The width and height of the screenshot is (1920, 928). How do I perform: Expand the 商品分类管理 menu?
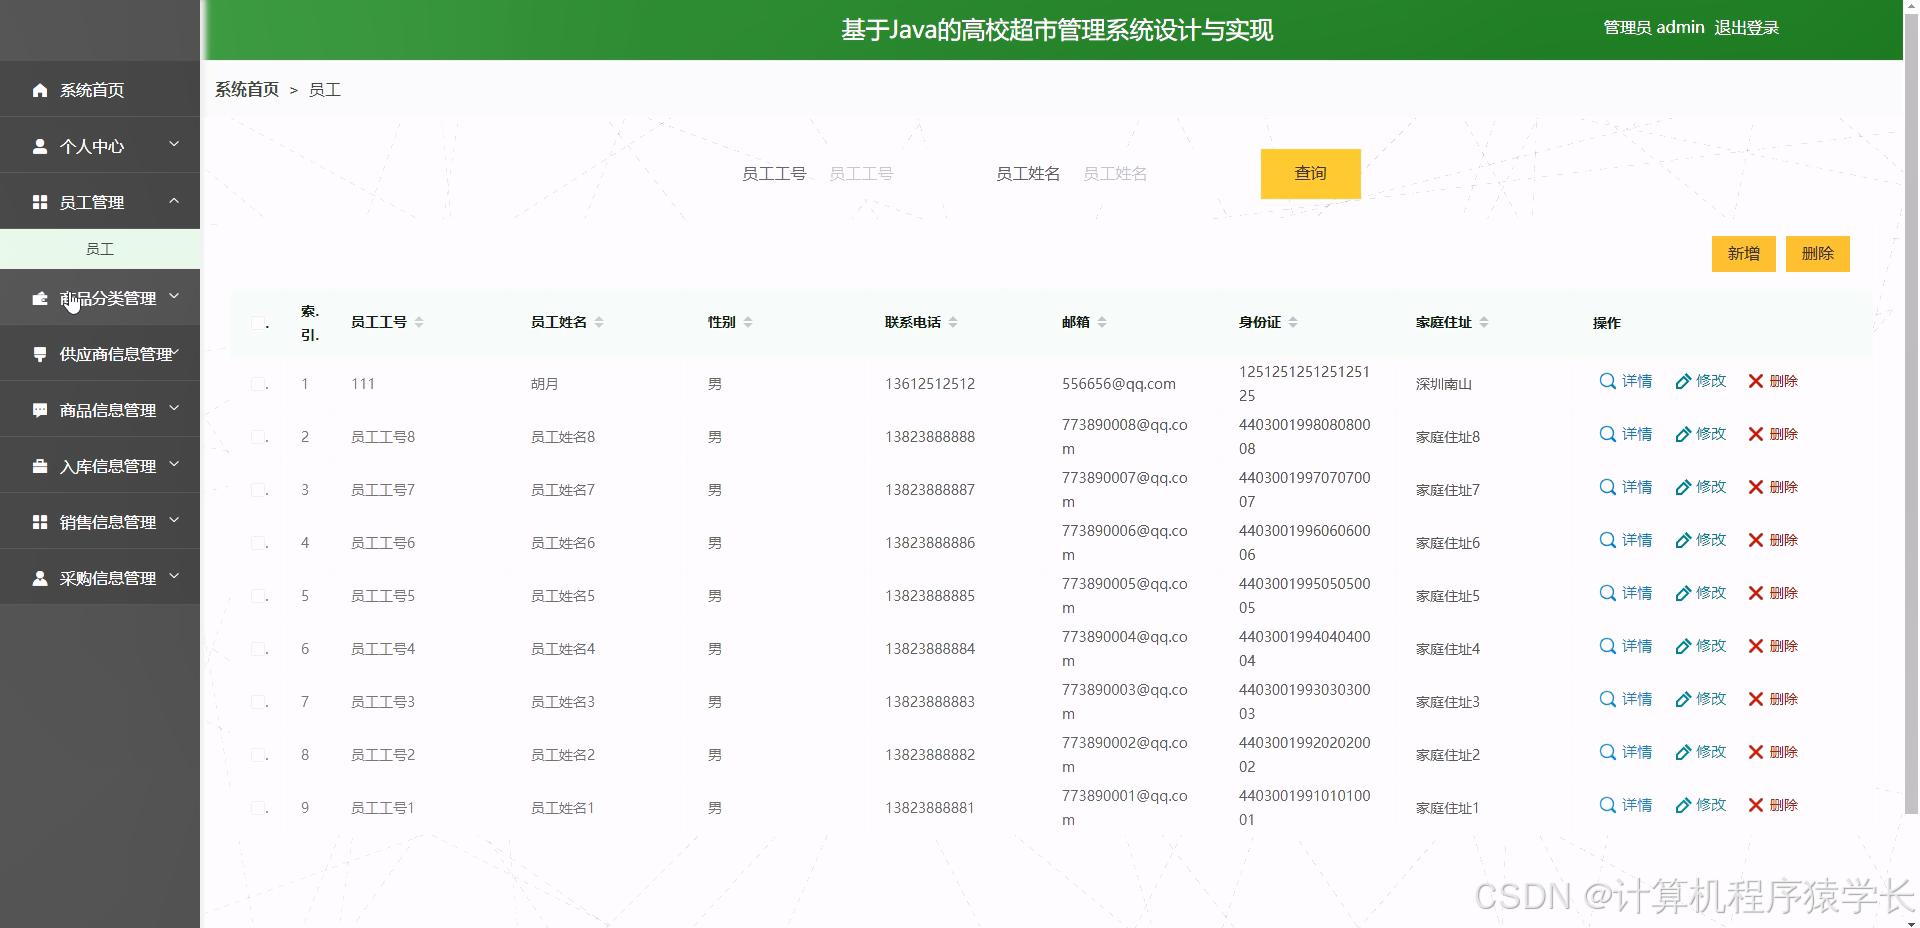(174, 297)
